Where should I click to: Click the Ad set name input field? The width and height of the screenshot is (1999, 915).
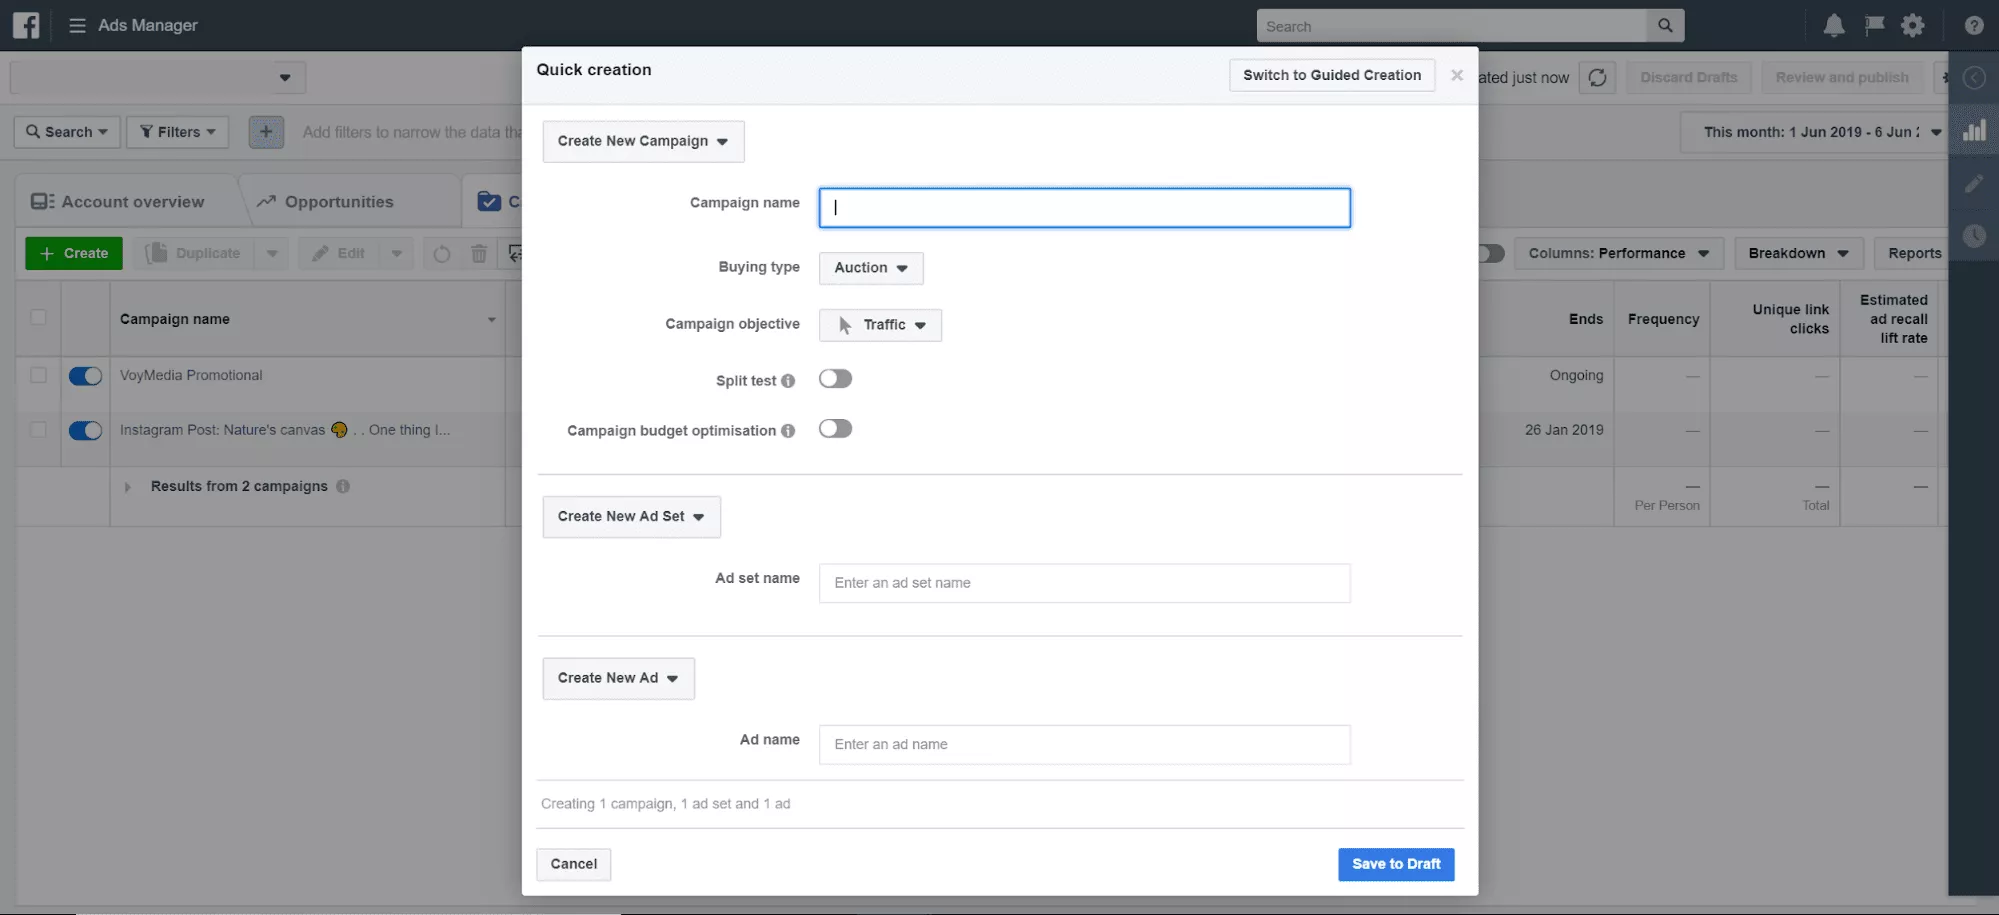point(1084,583)
